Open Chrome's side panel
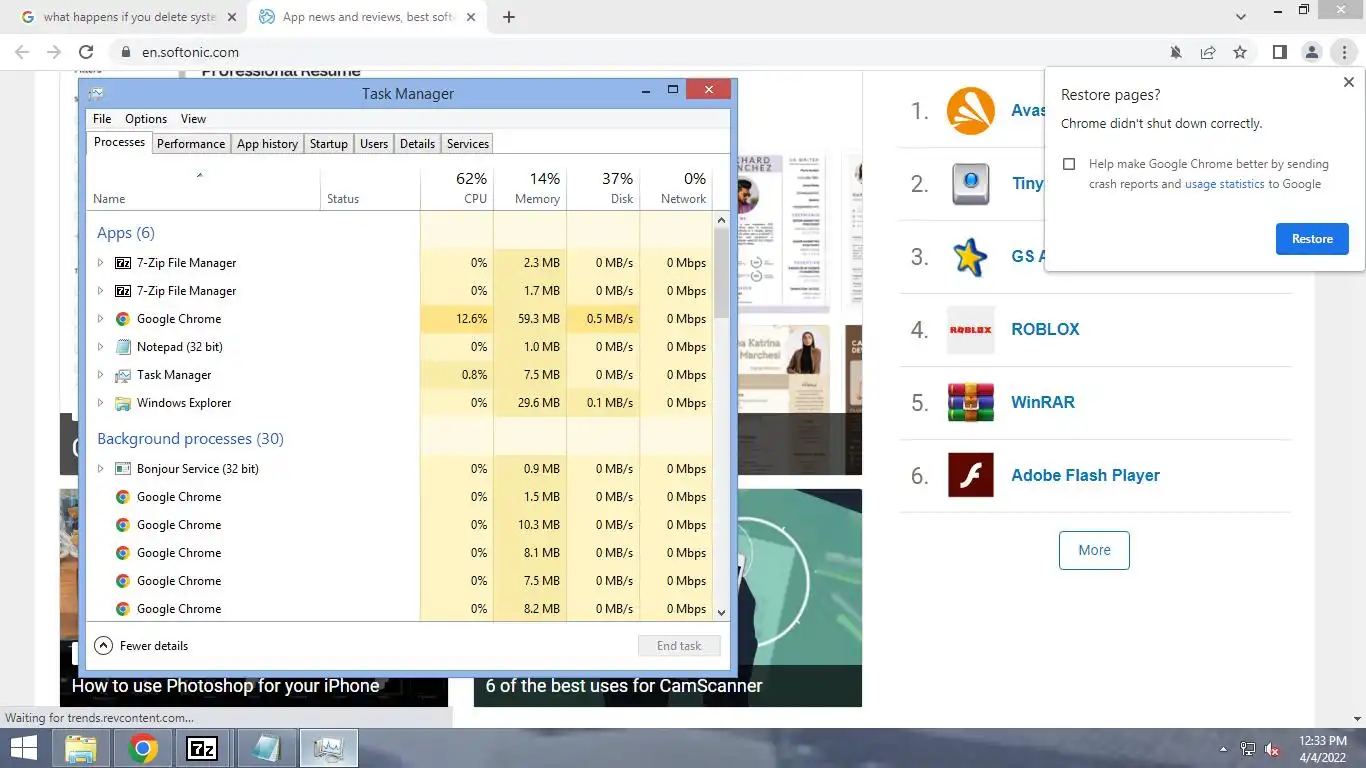The image size is (1366, 768). click(x=1279, y=52)
